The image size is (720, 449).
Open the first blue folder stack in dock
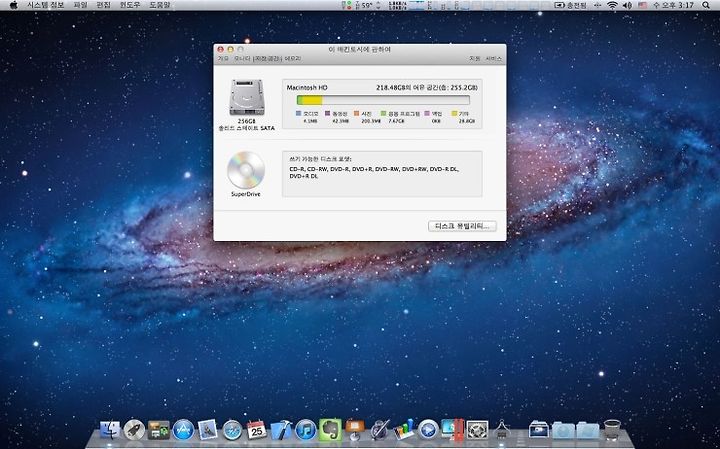click(x=563, y=430)
